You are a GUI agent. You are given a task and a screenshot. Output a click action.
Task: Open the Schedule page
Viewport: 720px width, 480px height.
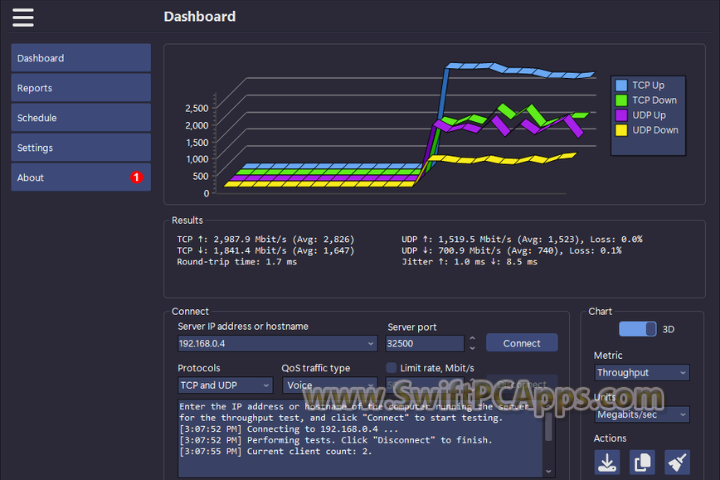(x=81, y=118)
